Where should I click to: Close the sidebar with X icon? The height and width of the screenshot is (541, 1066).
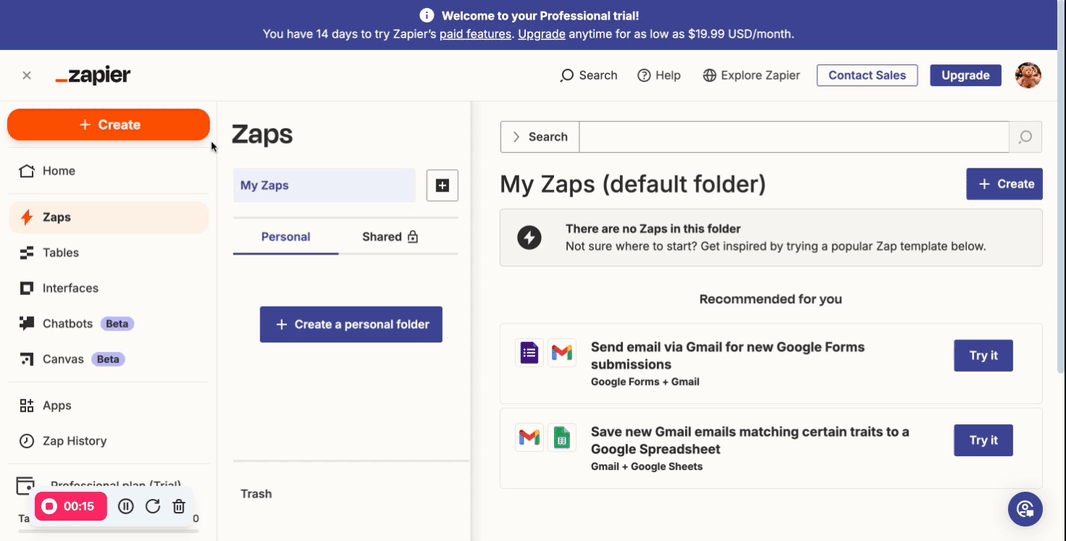pos(27,75)
